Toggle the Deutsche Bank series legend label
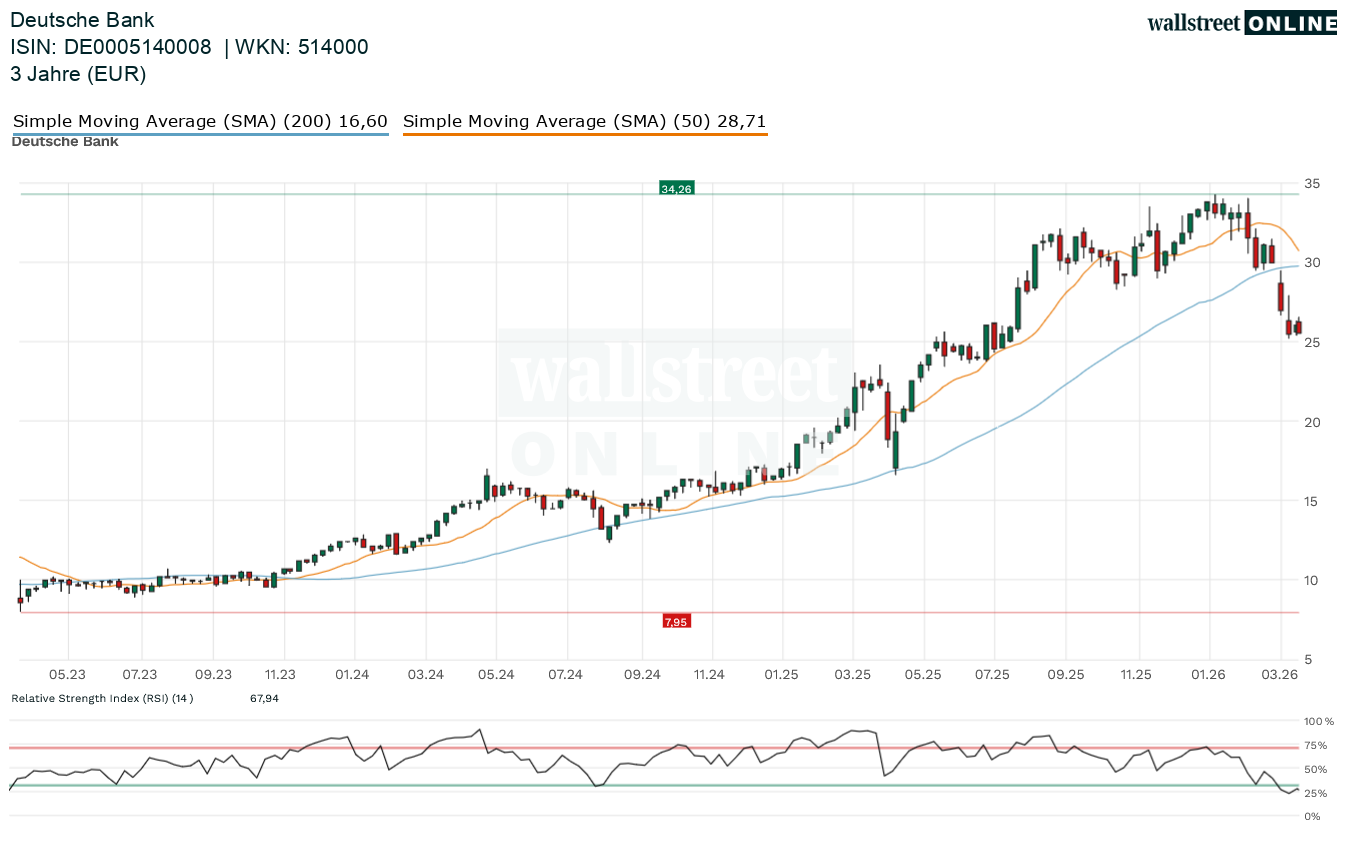This screenshot has width=1349, height=843. 65,142
